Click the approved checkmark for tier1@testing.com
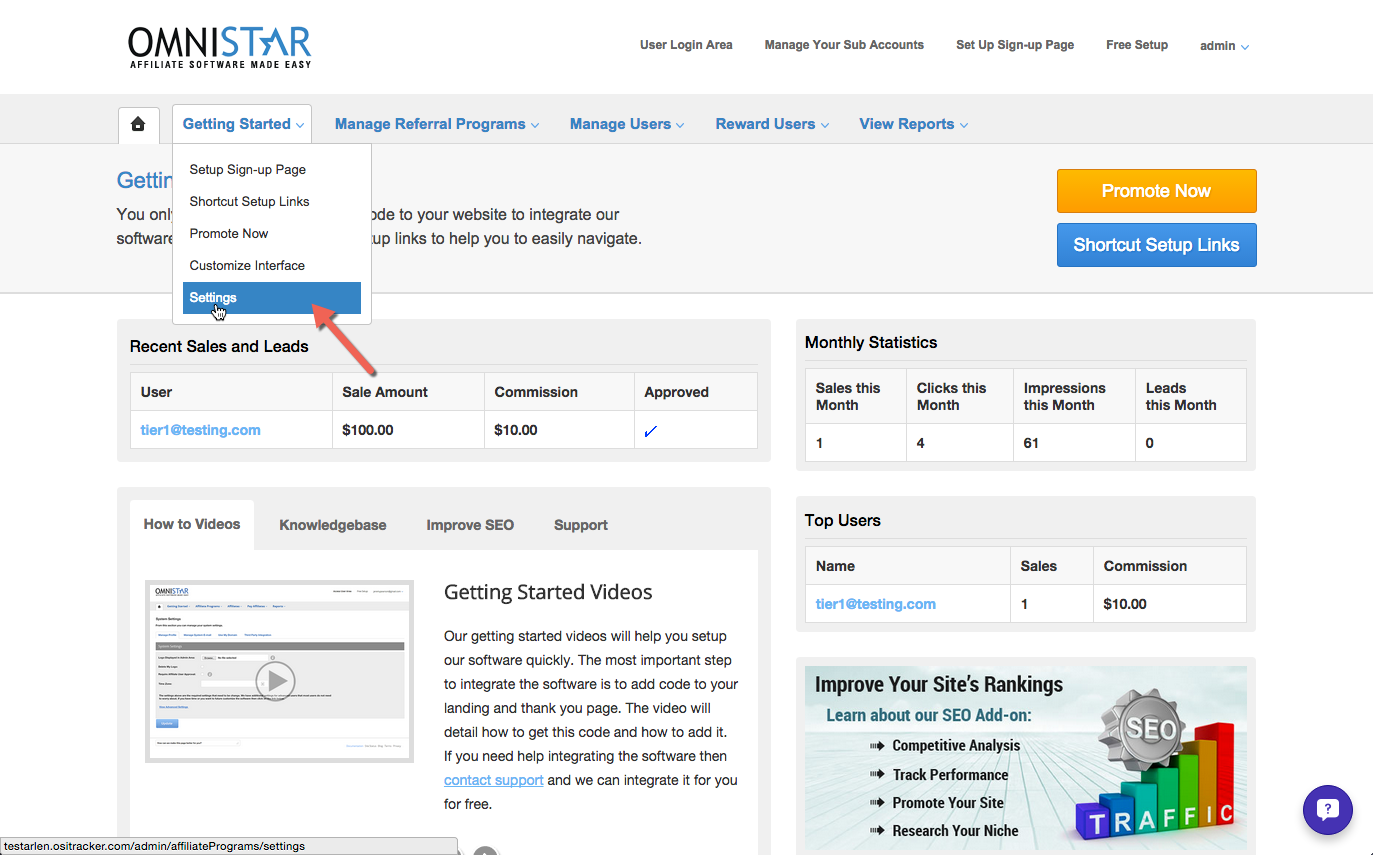 651,431
